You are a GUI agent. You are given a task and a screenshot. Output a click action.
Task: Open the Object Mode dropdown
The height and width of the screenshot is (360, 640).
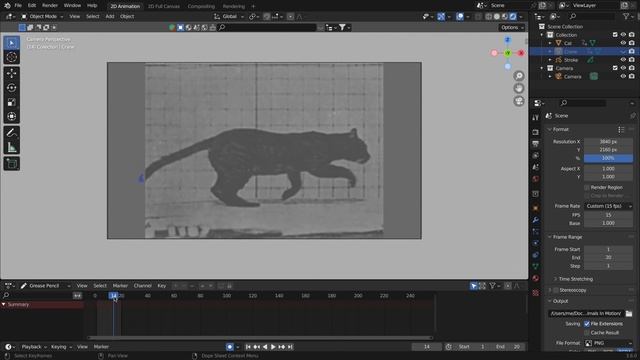pos(42,17)
